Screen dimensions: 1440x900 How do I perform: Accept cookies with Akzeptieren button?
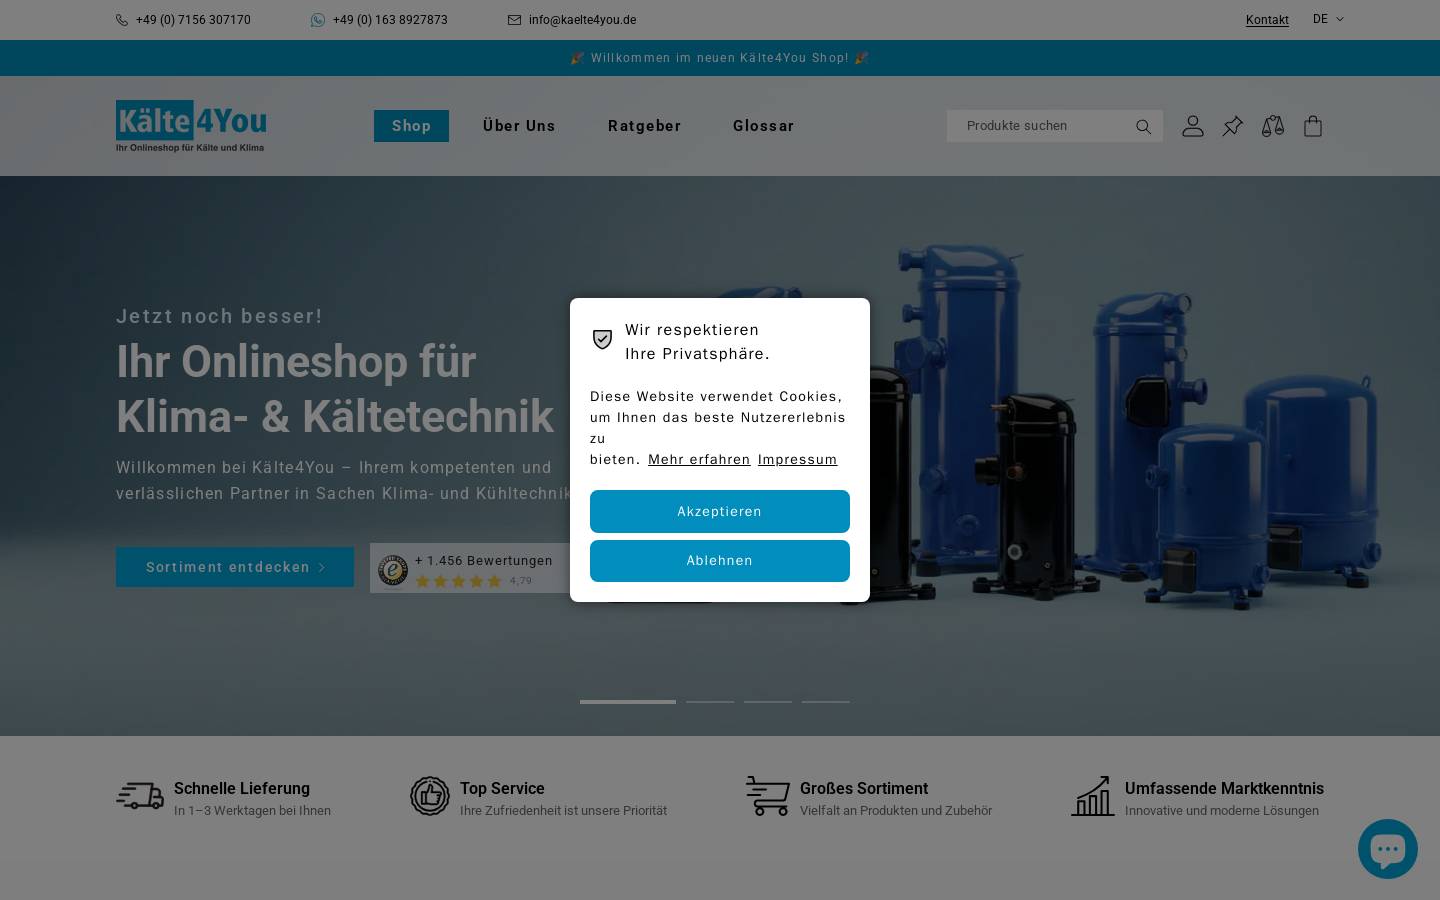pyautogui.click(x=720, y=511)
